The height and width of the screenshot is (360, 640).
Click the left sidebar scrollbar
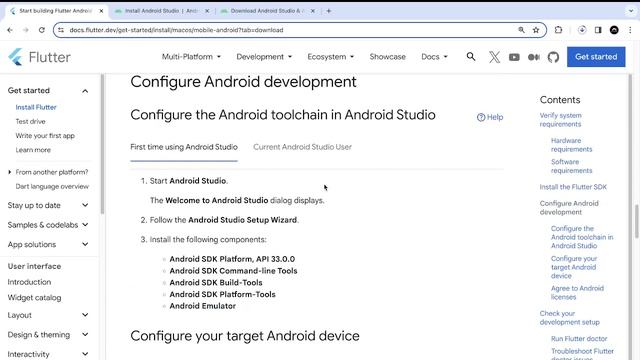(x=102, y=144)
